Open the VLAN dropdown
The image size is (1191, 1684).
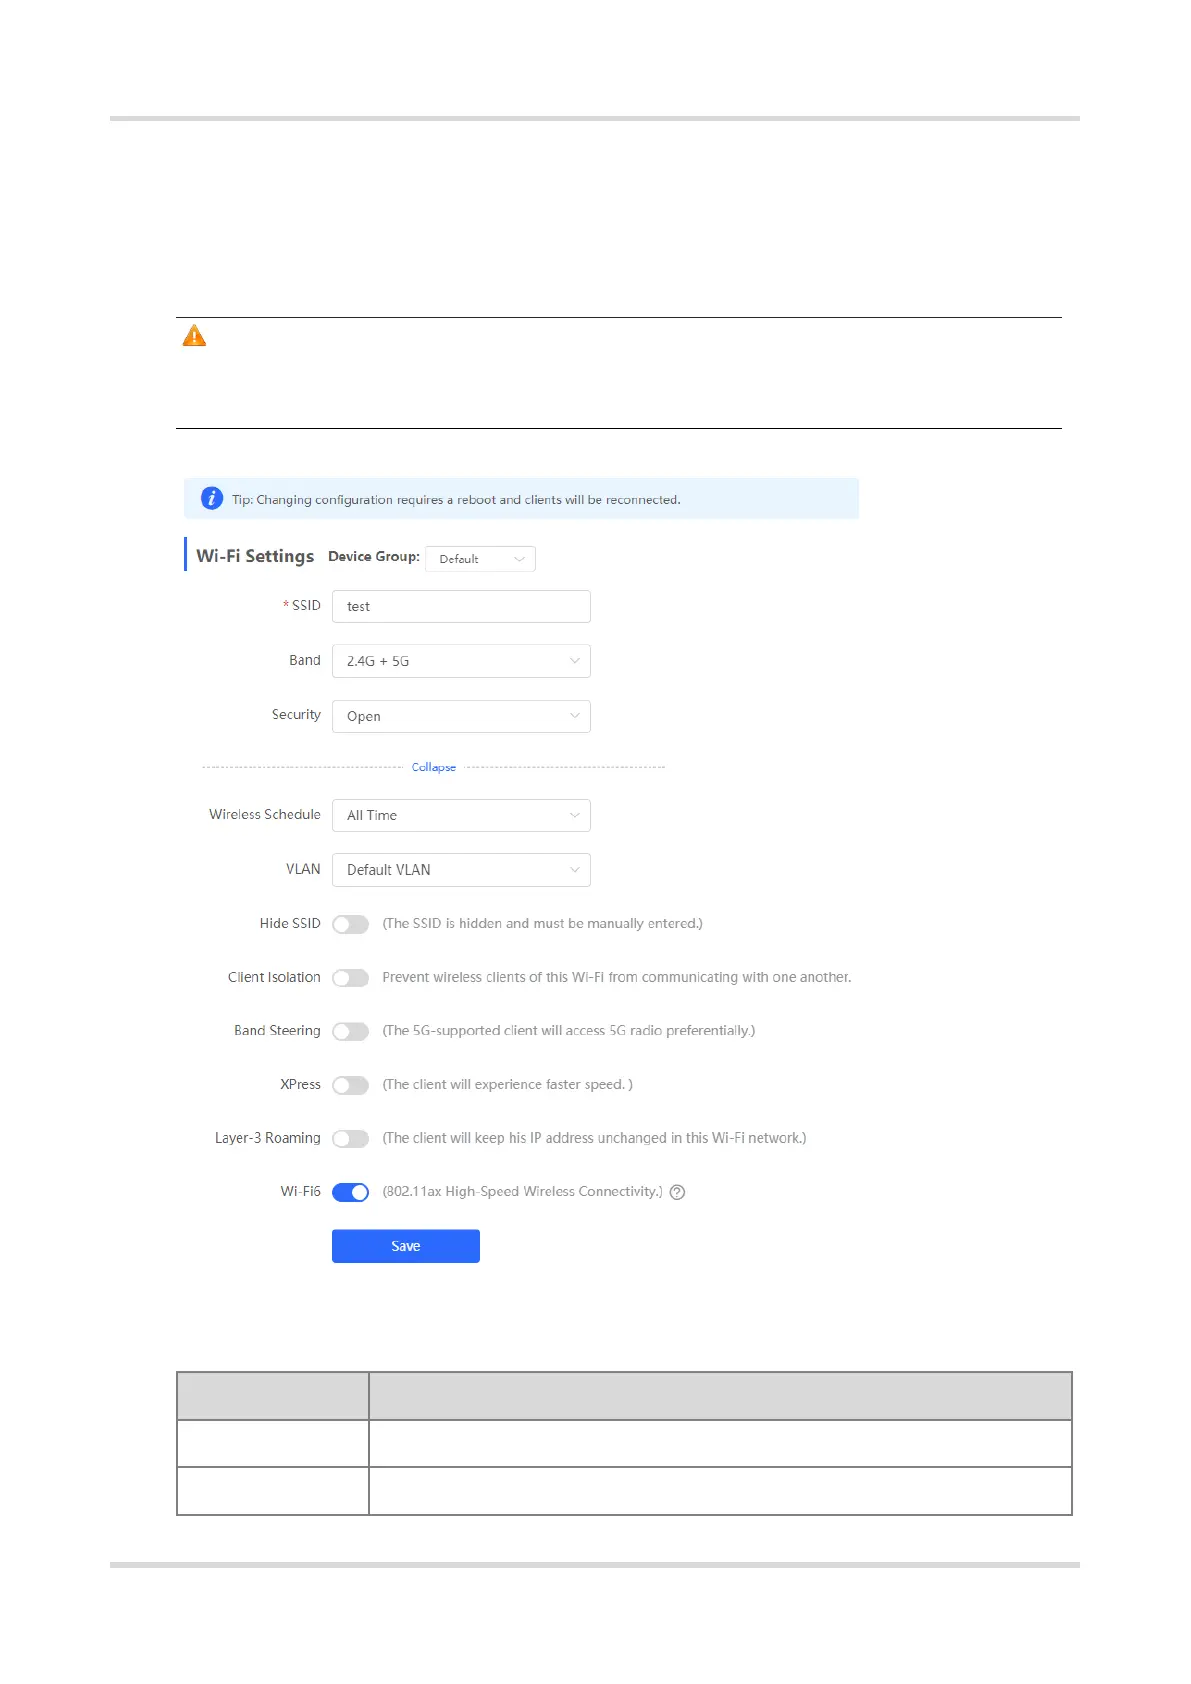[x=461, y=870]
